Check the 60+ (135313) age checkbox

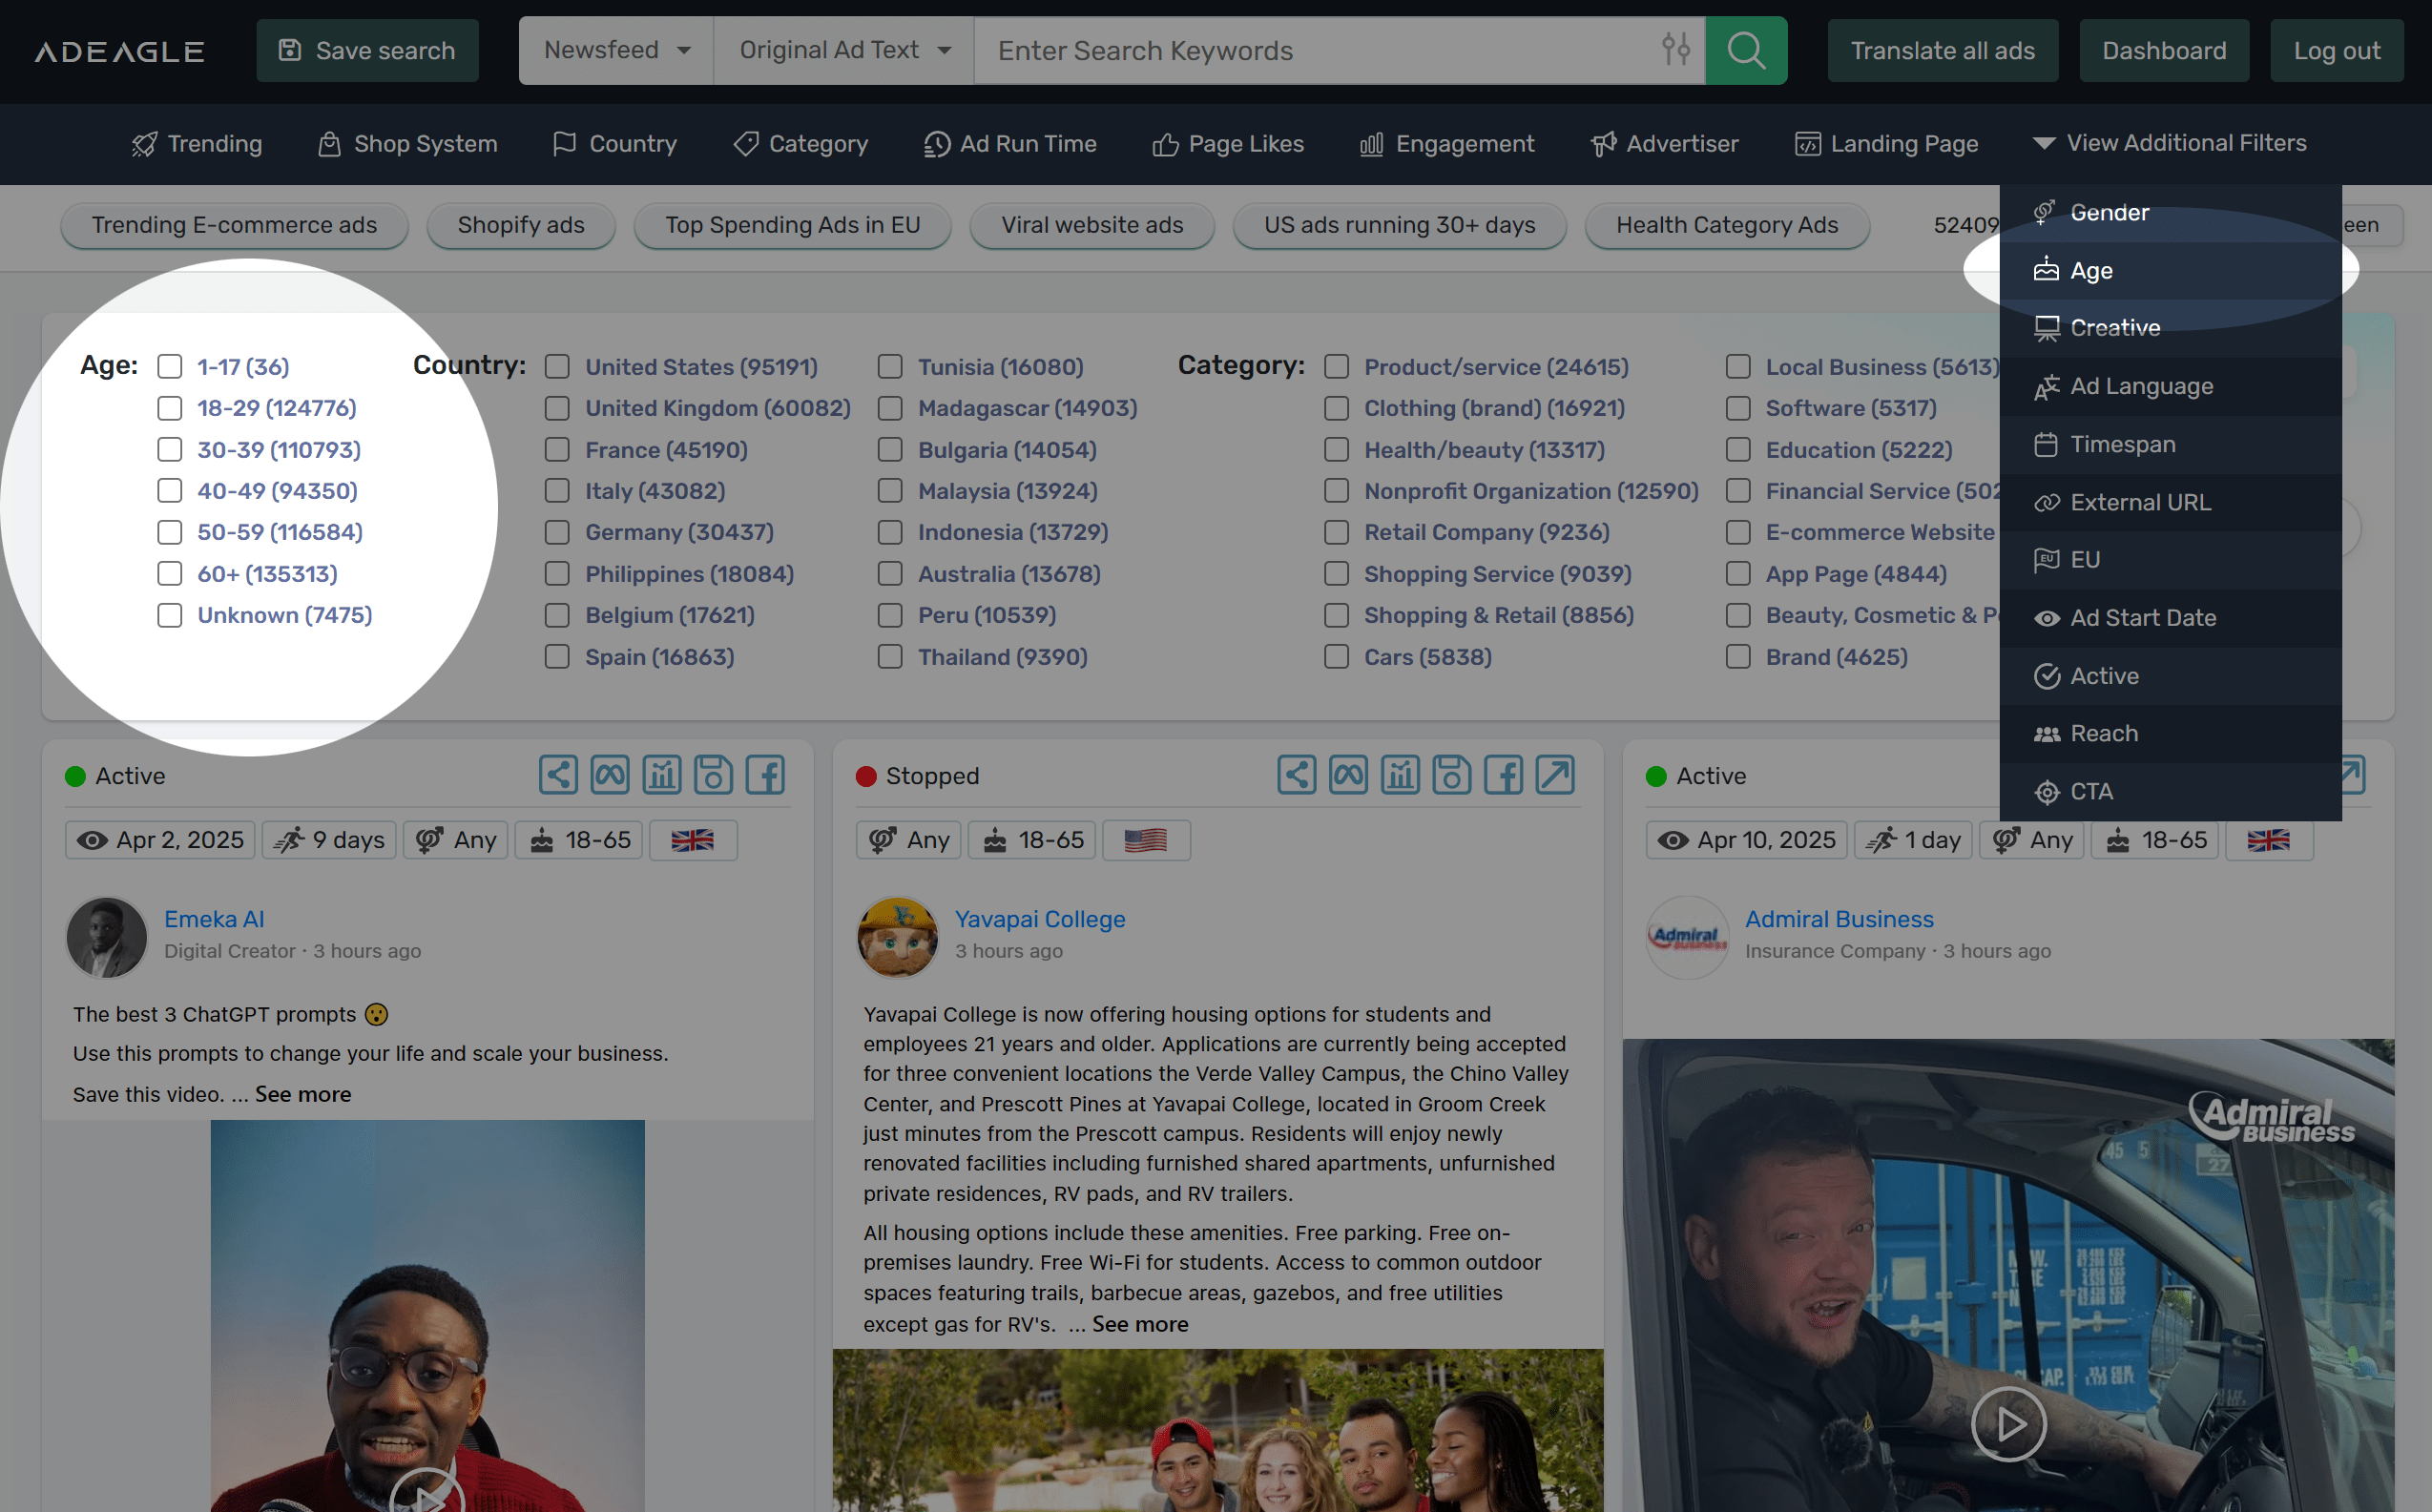coord(170,574)
